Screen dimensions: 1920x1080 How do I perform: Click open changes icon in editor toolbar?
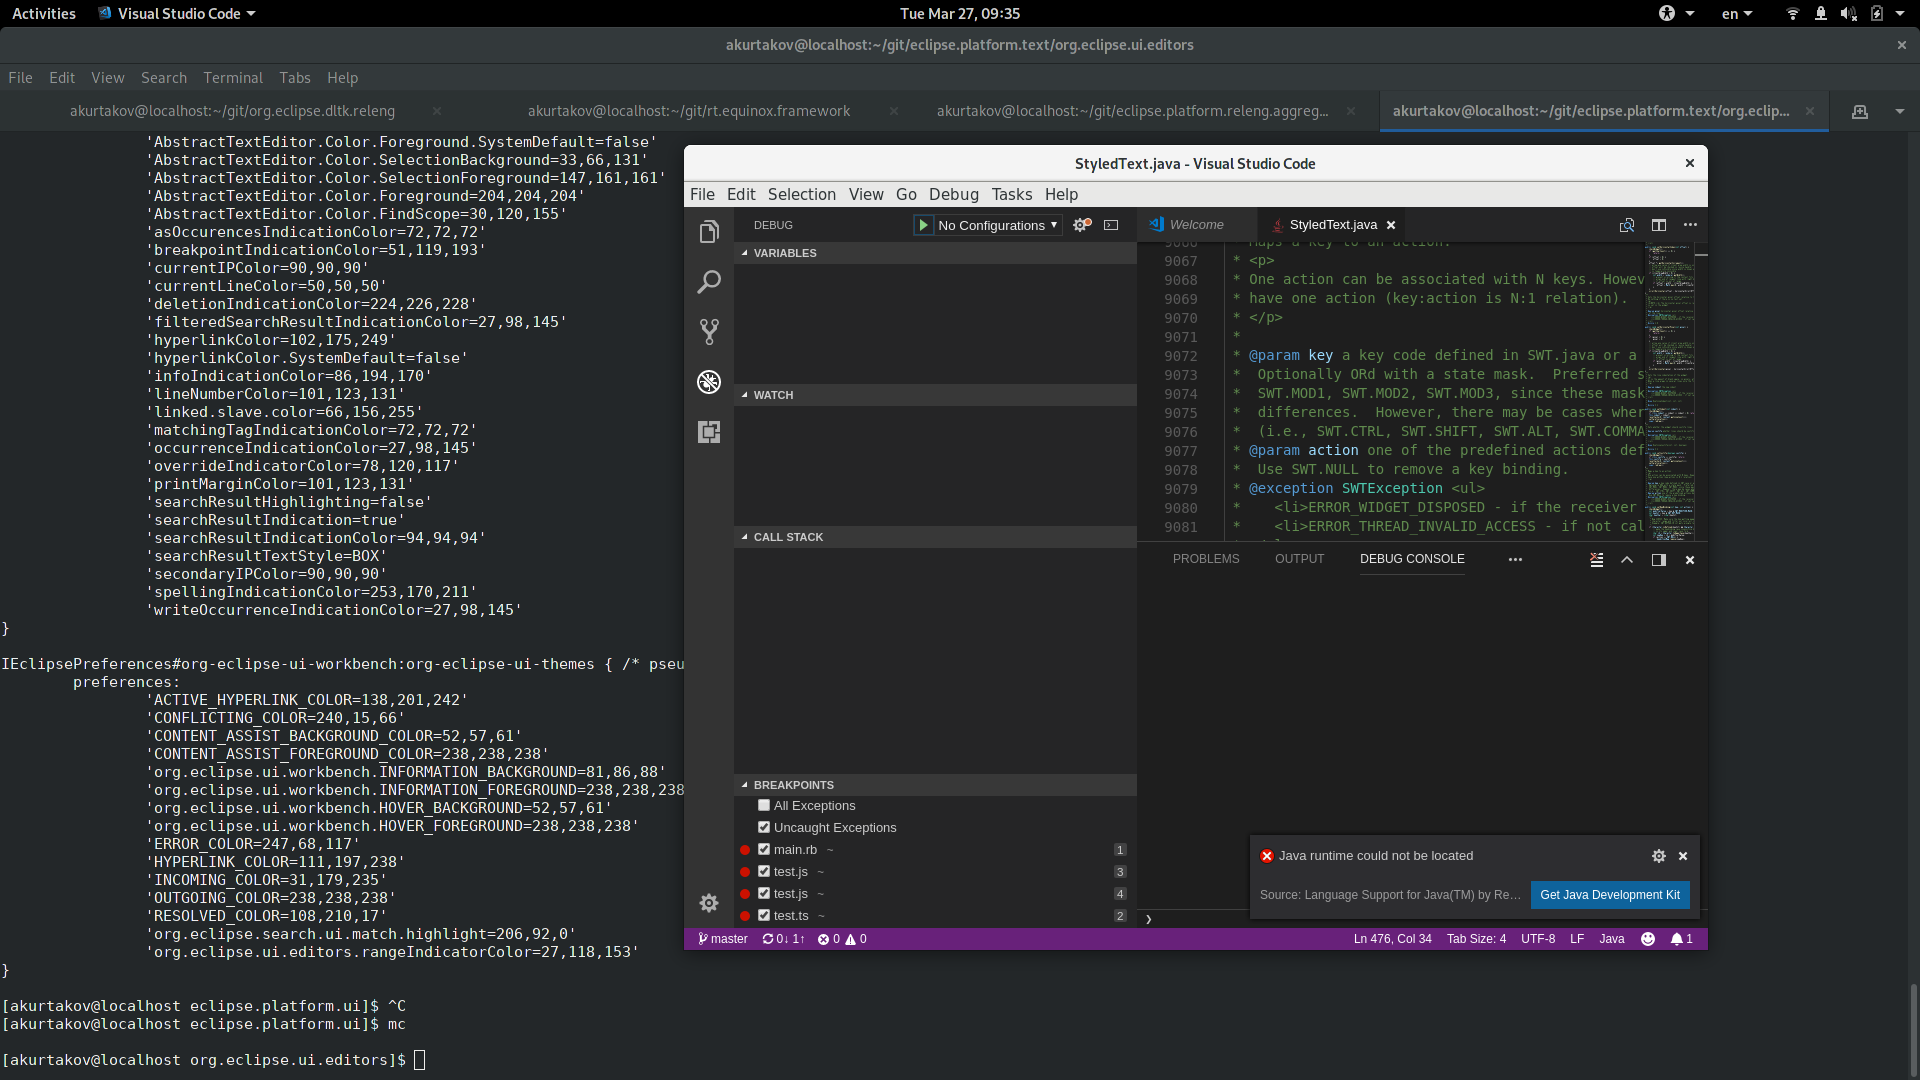point(1627,225)
